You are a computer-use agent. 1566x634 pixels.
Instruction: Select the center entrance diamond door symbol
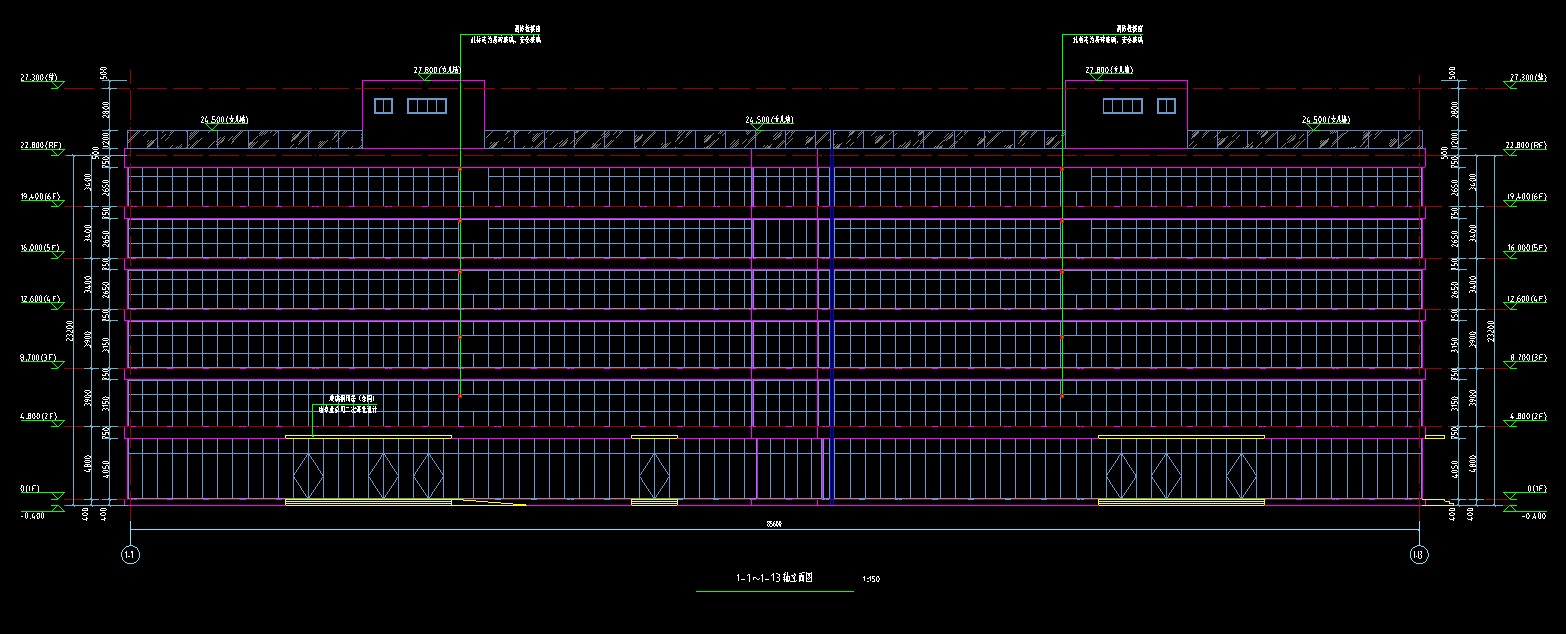tap(654, 475)
